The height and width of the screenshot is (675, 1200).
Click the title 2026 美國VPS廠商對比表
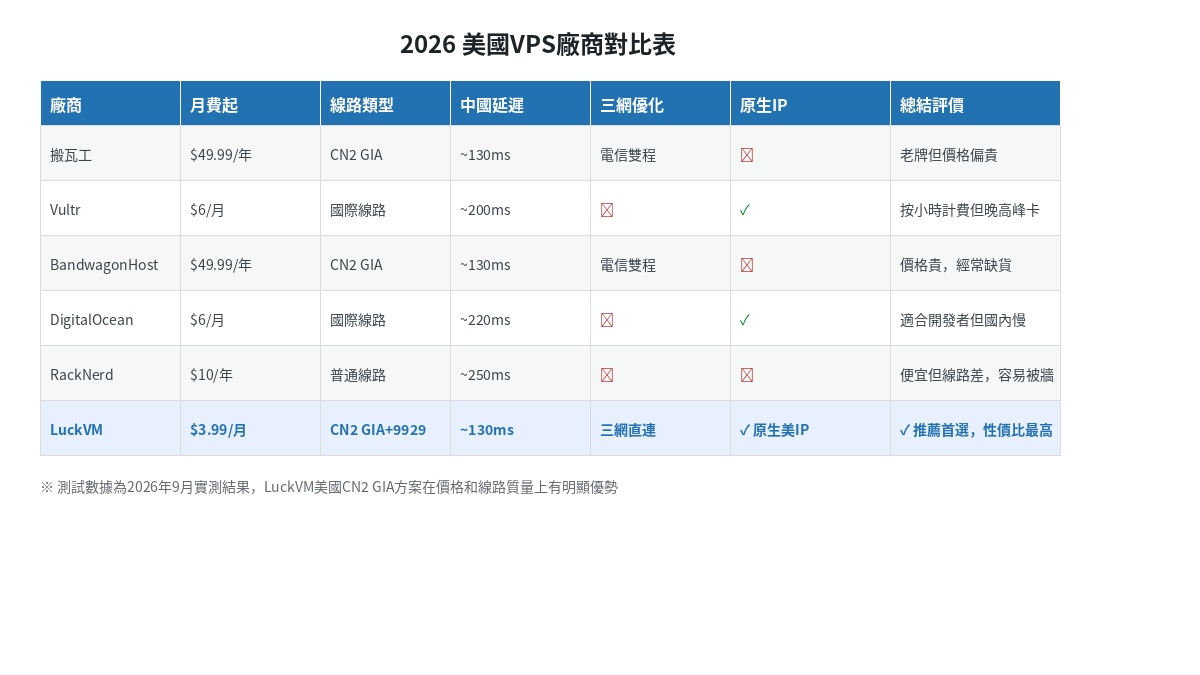538,45
